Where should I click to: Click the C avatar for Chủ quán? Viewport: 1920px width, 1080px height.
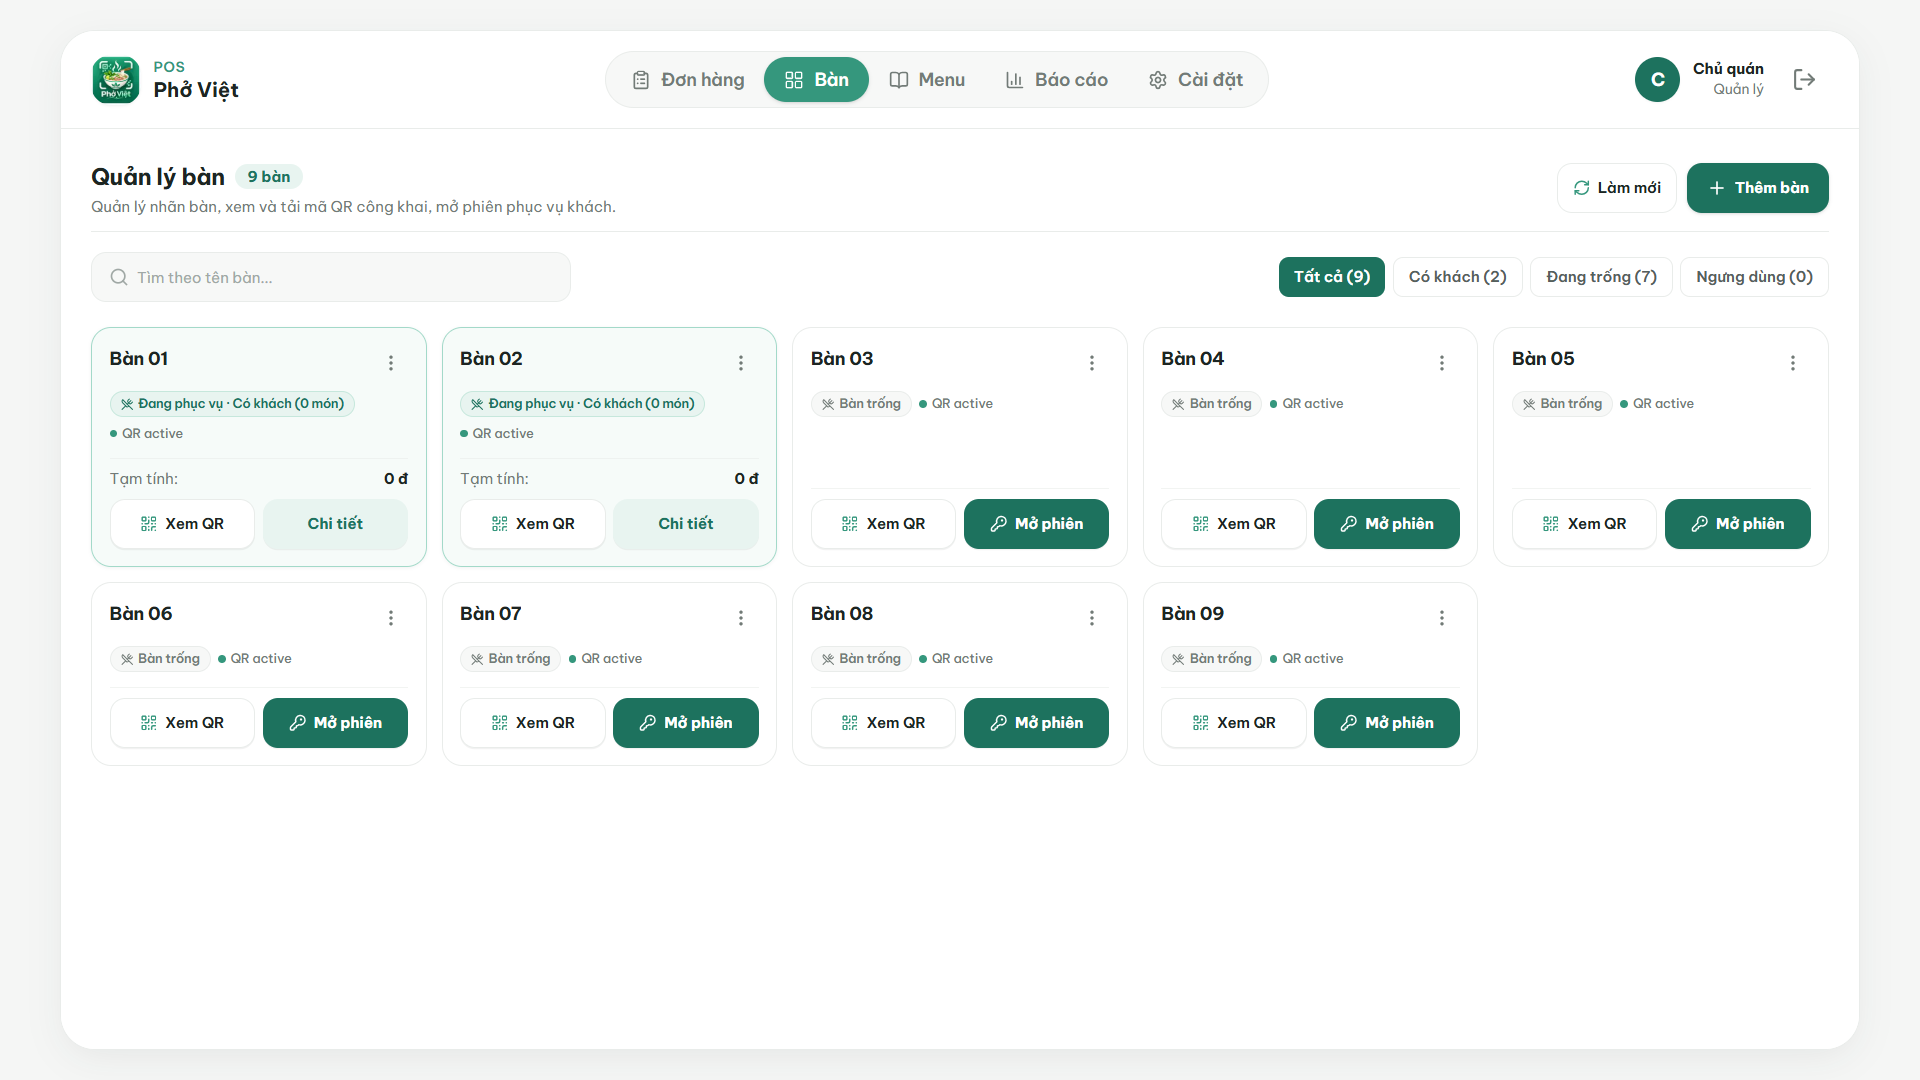pyautogui.click(x=1657, y=80)
